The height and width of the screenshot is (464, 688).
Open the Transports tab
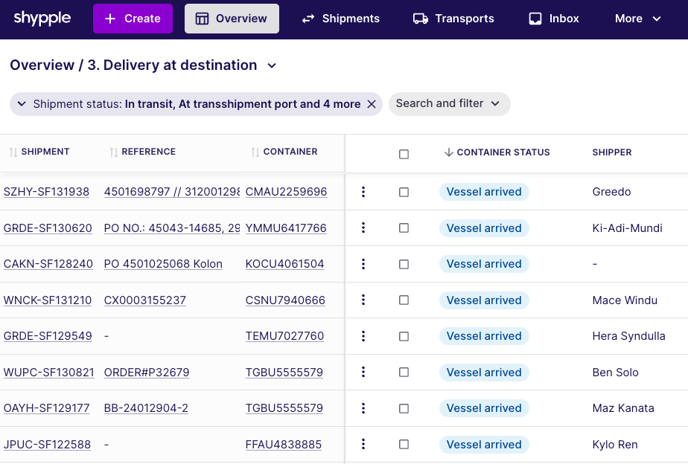click(453, 18)
